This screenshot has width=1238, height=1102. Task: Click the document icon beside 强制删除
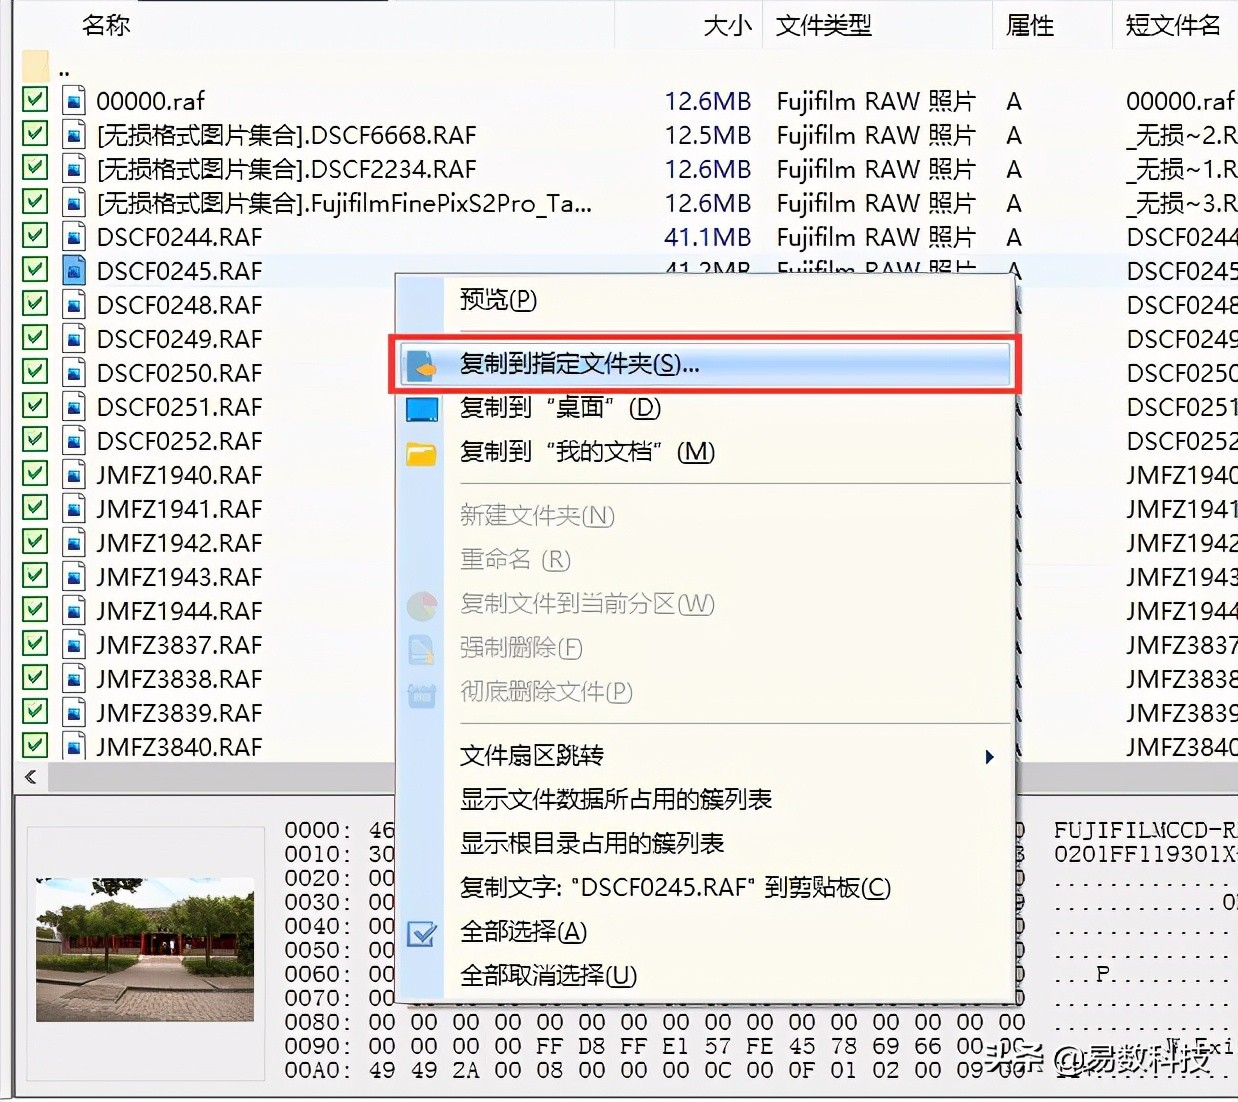(x=422, y=648)
